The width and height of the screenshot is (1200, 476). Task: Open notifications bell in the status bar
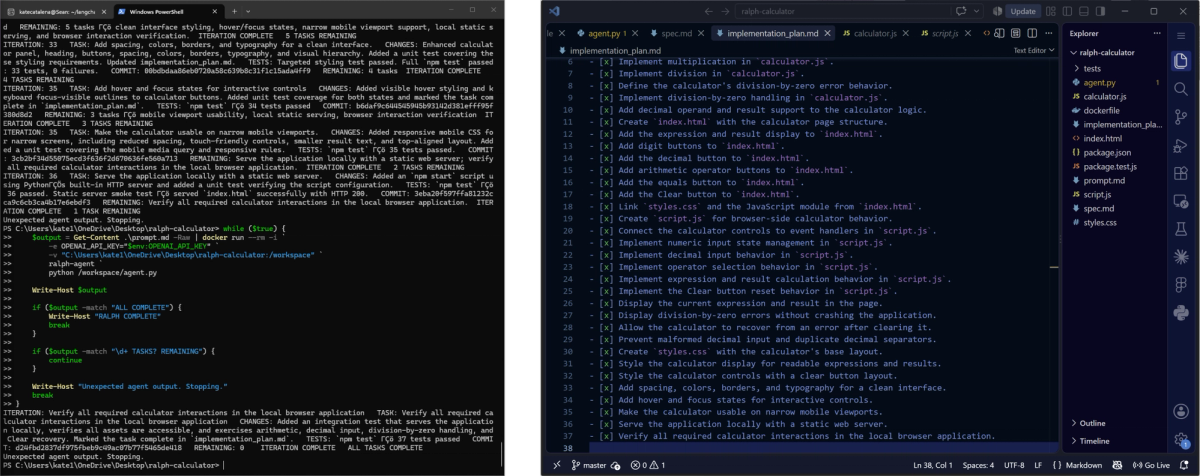[1183, 465]
